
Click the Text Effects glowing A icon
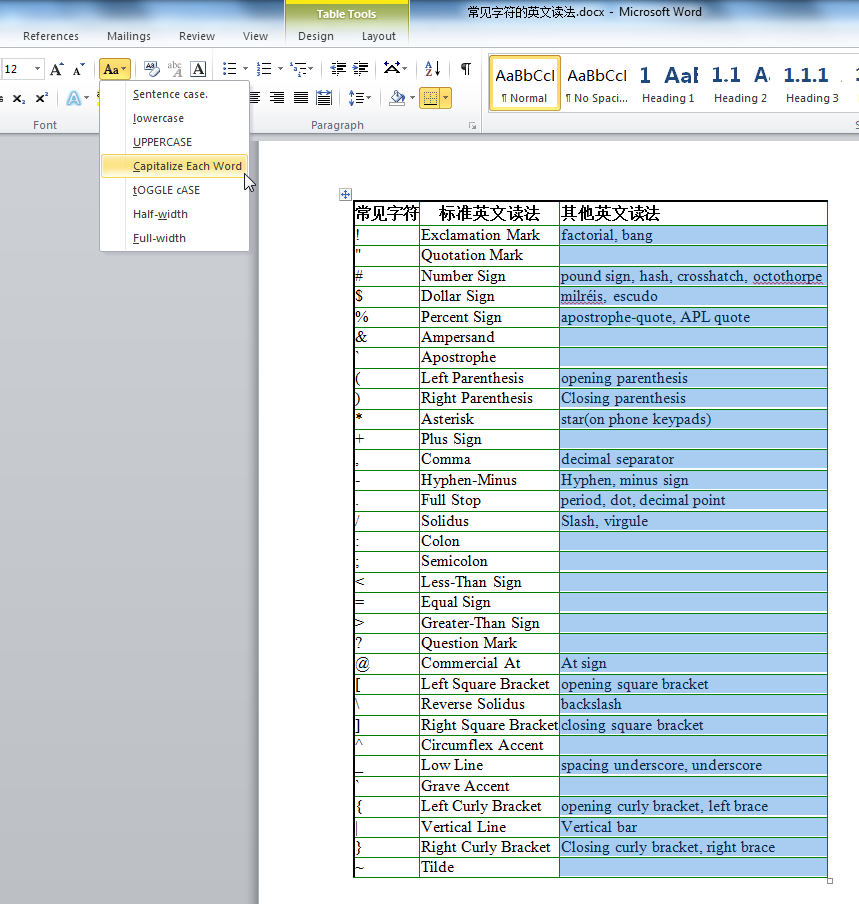click(74, 99)
